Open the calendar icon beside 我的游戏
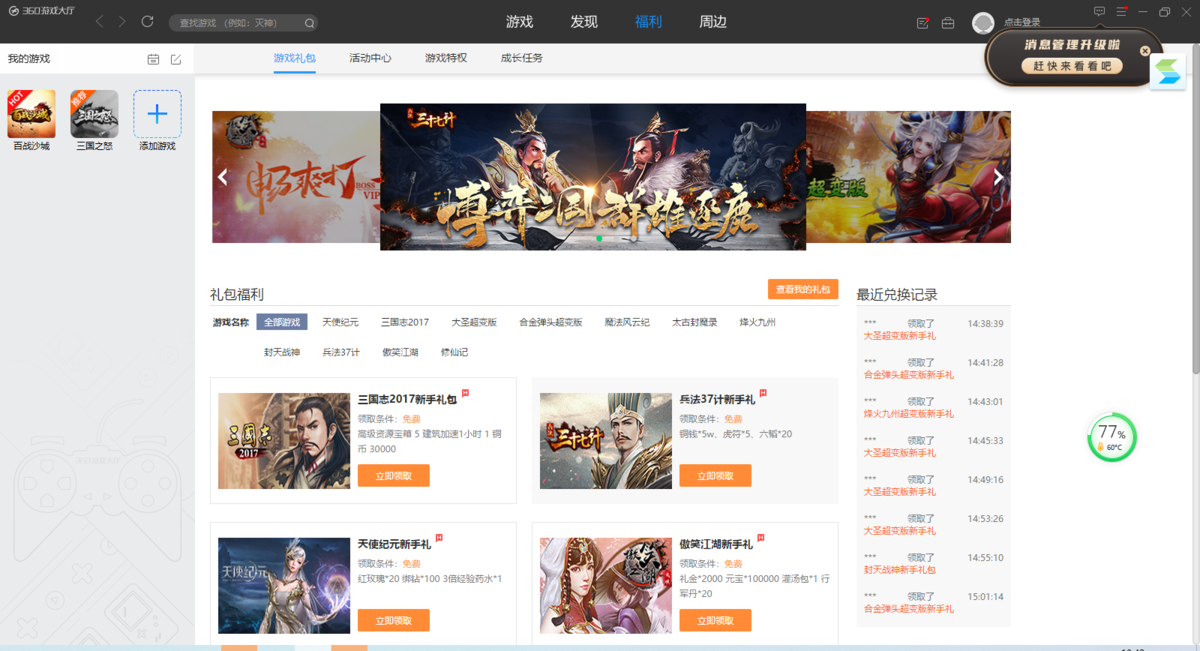 coord(153,60)
